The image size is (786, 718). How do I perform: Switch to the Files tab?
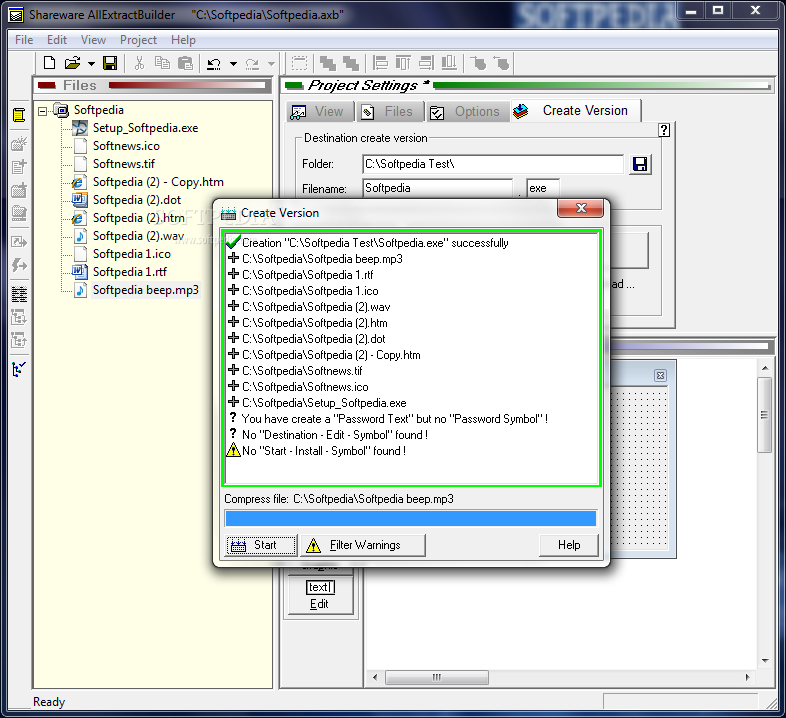(390, 111)
